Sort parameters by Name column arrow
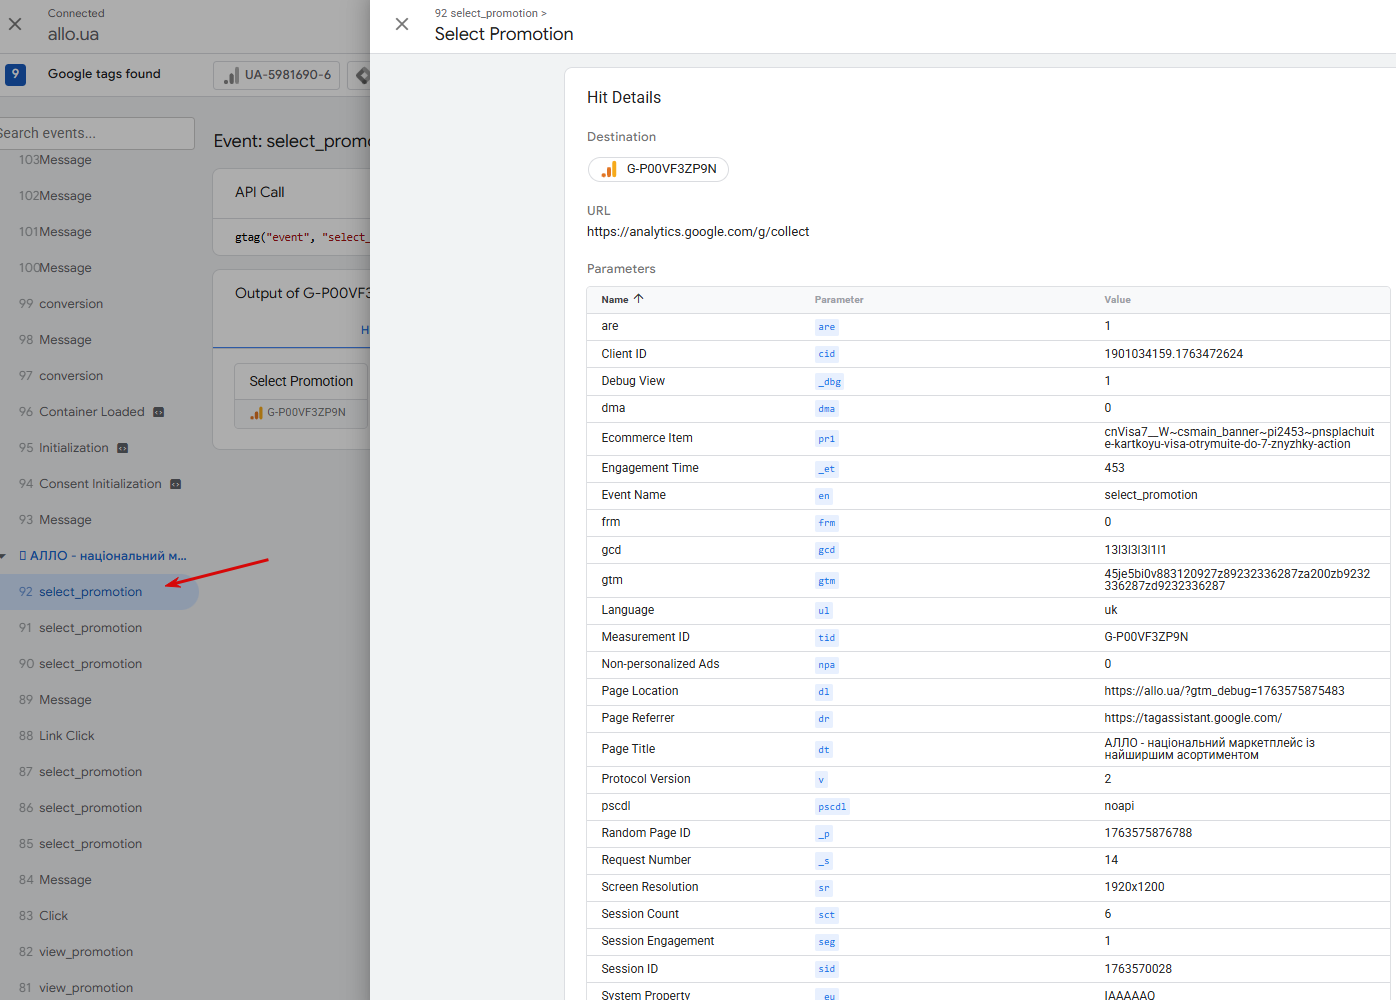1396x1000 pixels. 638,299
